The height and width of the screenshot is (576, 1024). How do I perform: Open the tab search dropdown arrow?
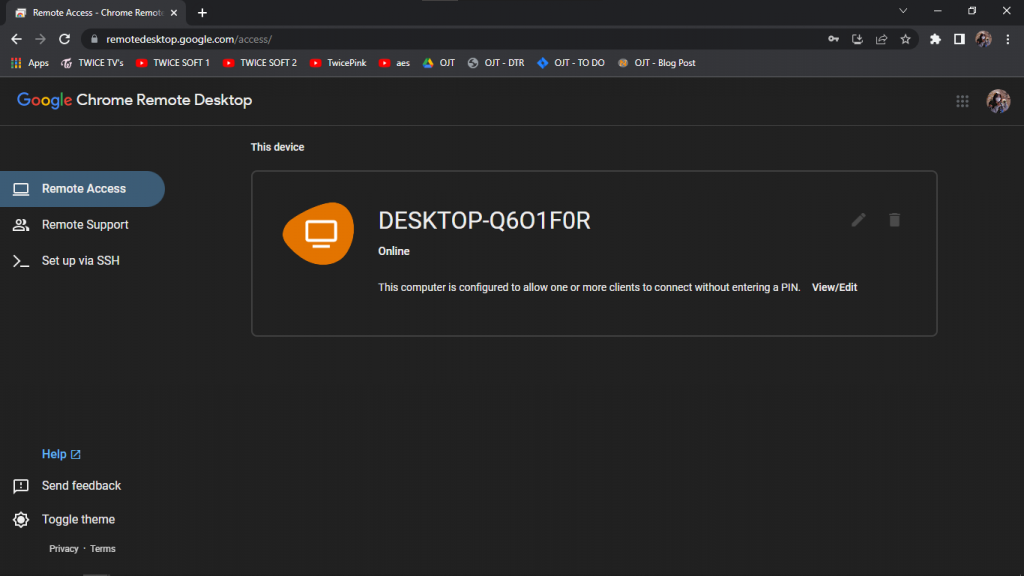903,11
